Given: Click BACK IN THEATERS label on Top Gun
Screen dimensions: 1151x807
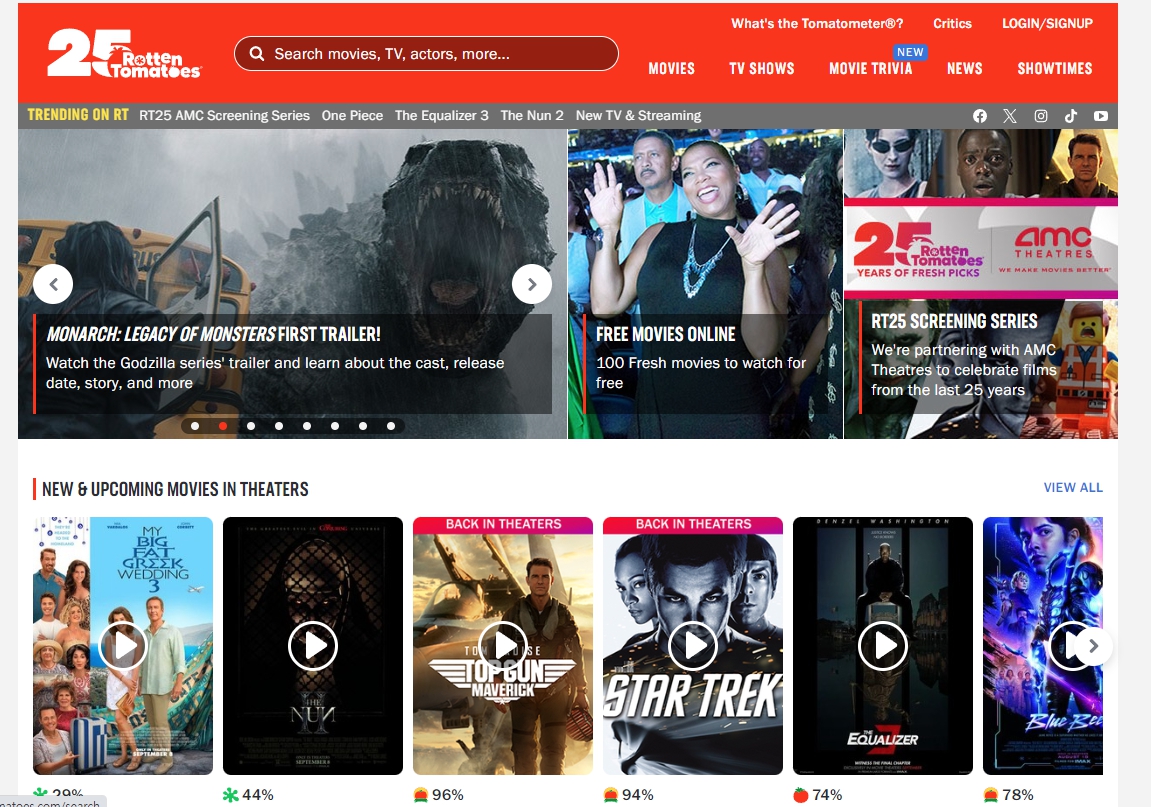Looking at the screenshot, I should pyautogui.click(x=503, y=524).
